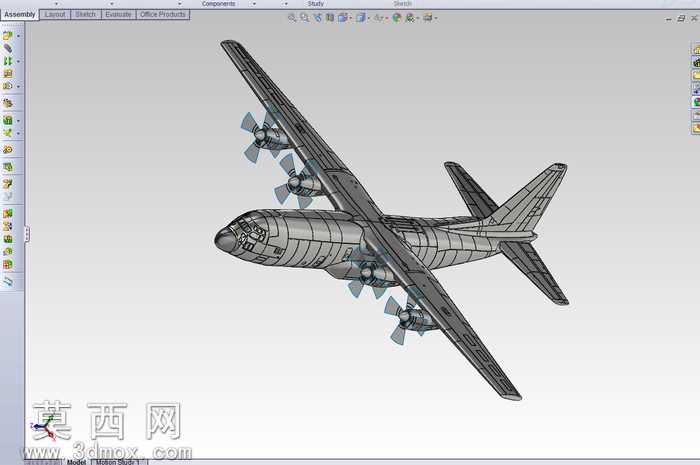Click the Previous View icon
This screenshot has width=700, height=465.
click(317, 18)
